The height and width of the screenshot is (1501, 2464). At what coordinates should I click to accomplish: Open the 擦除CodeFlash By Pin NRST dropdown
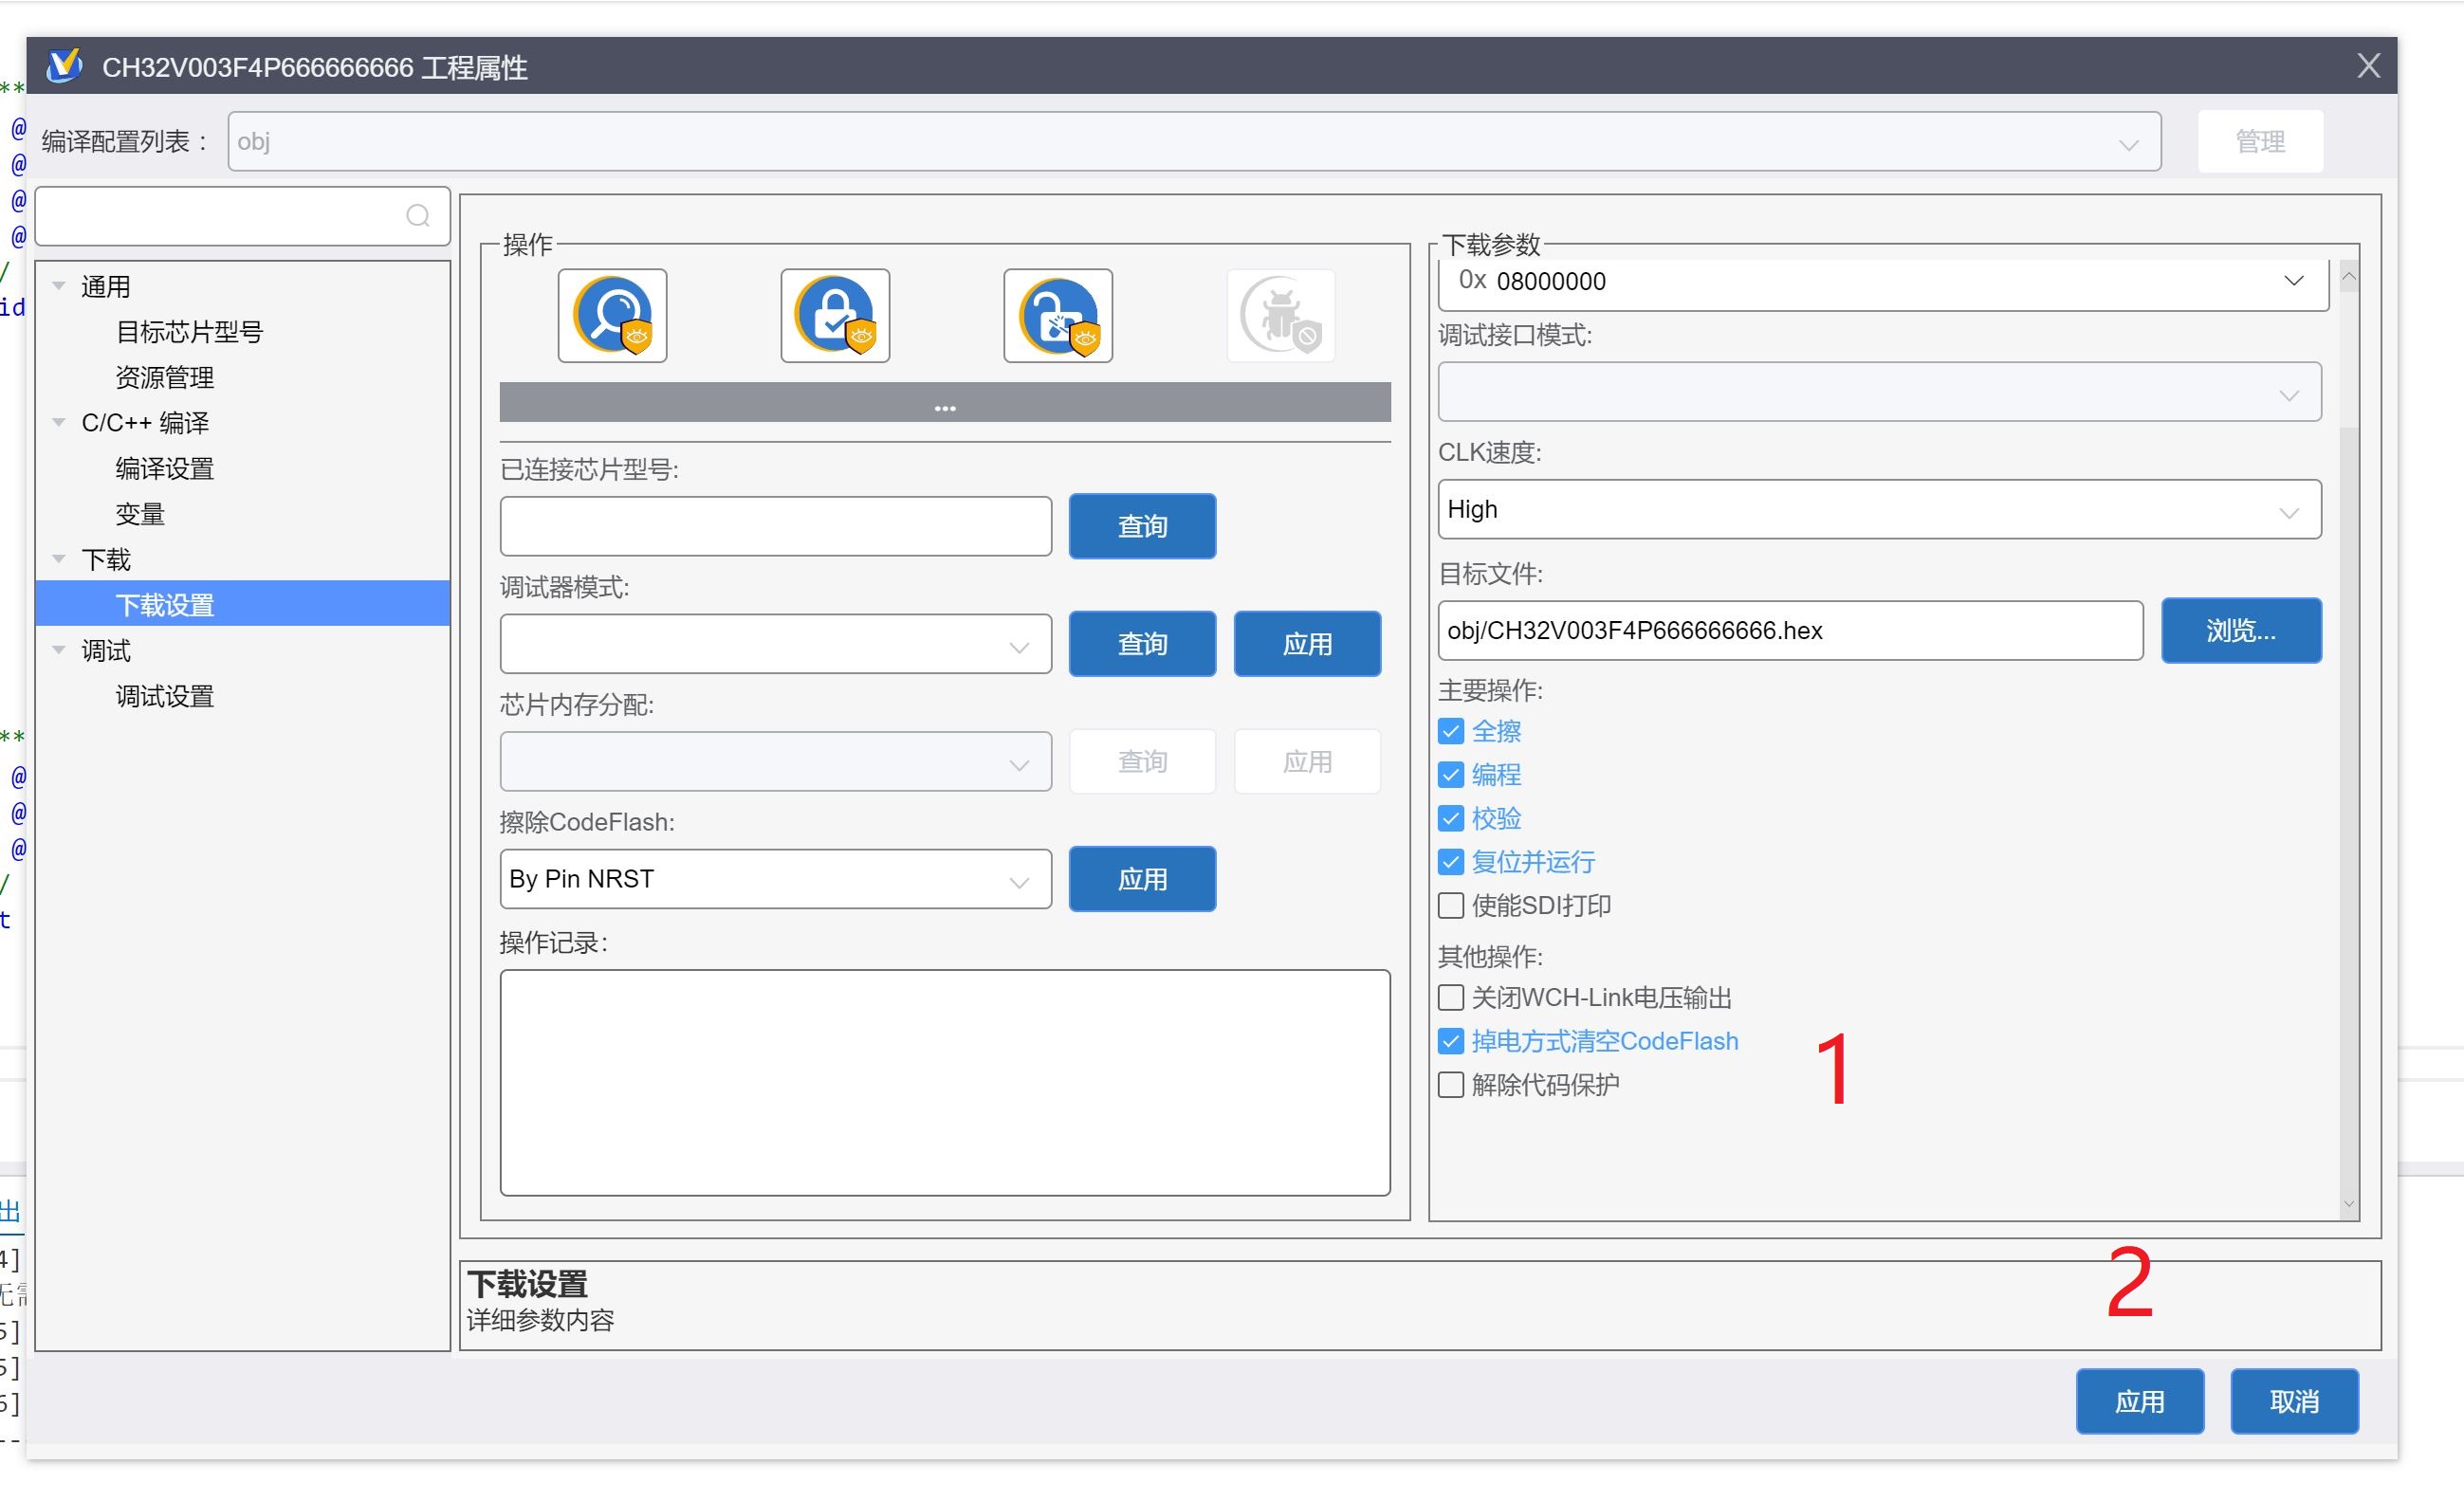[775, 879]
